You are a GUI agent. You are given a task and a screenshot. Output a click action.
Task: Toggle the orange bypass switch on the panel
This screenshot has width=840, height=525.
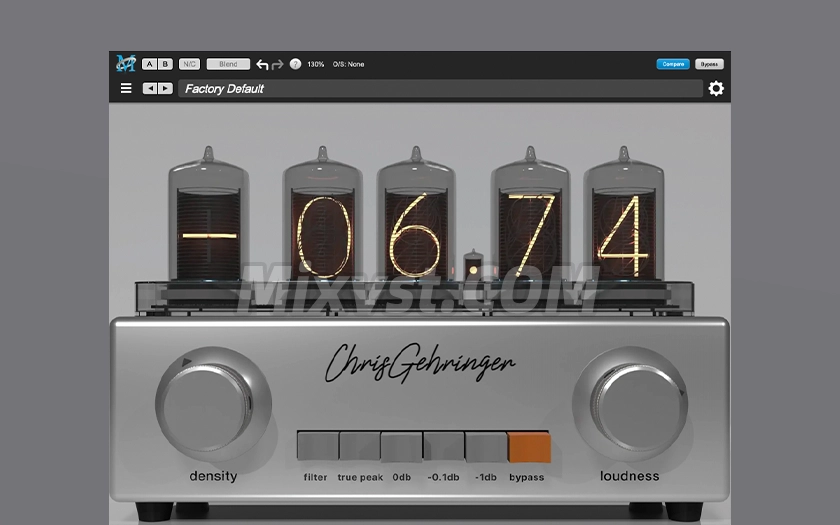pyautogui.click(x=529, y=447)
